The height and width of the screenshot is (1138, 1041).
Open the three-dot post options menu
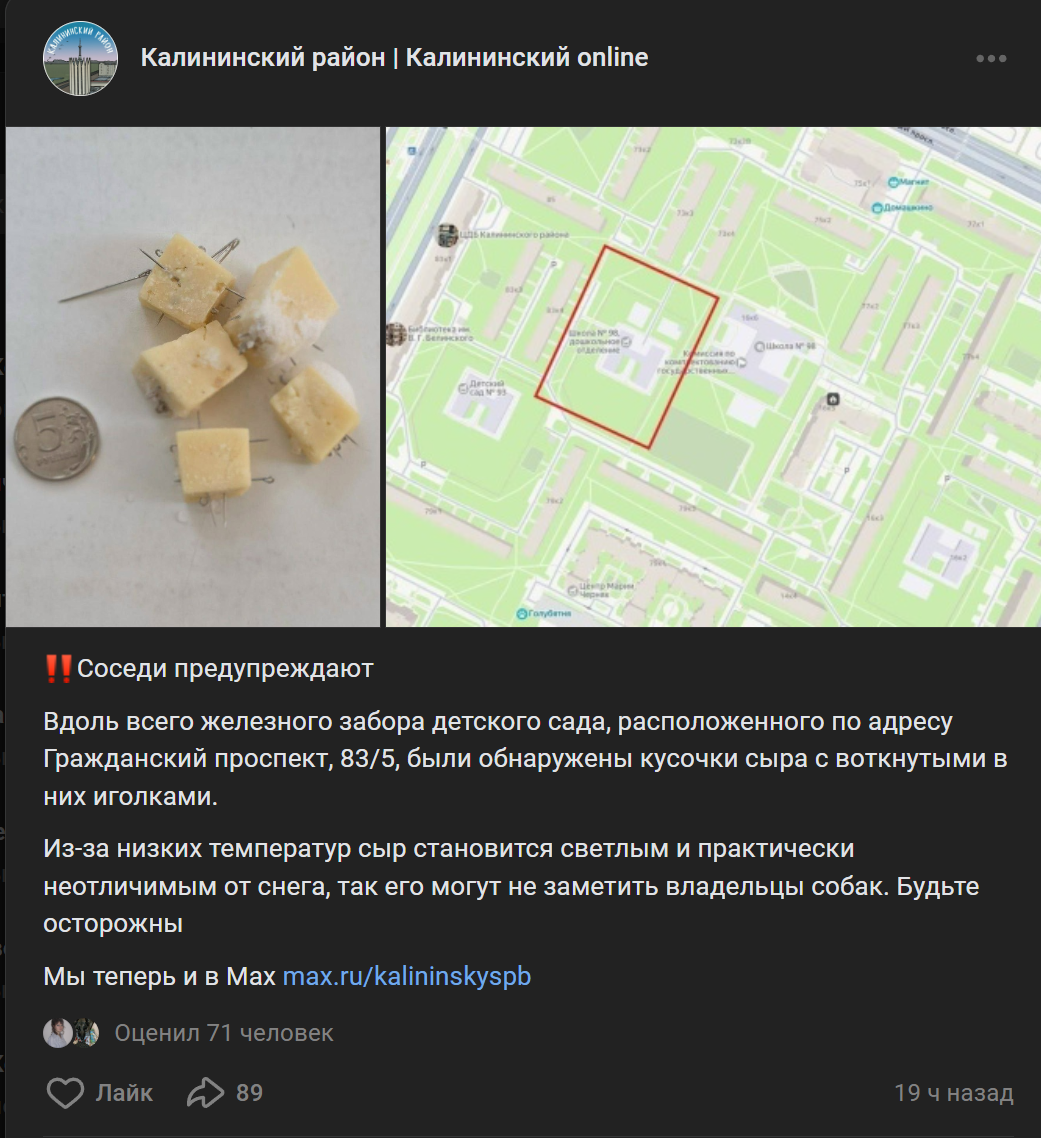pos(991,58)
